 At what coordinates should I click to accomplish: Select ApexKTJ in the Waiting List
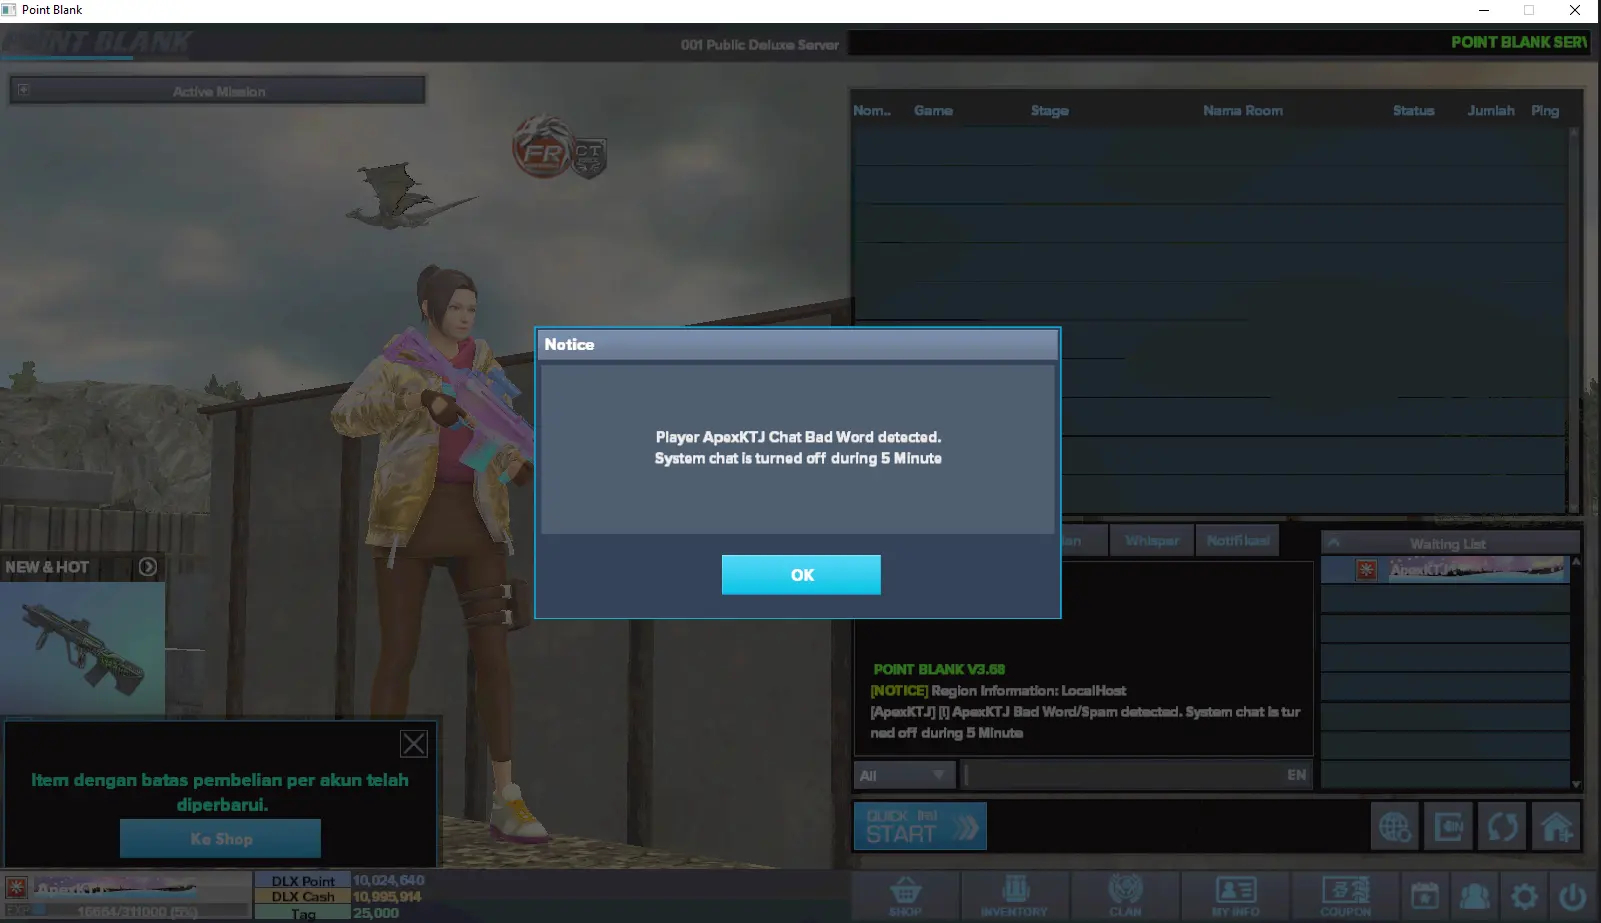coord(1445,570)
